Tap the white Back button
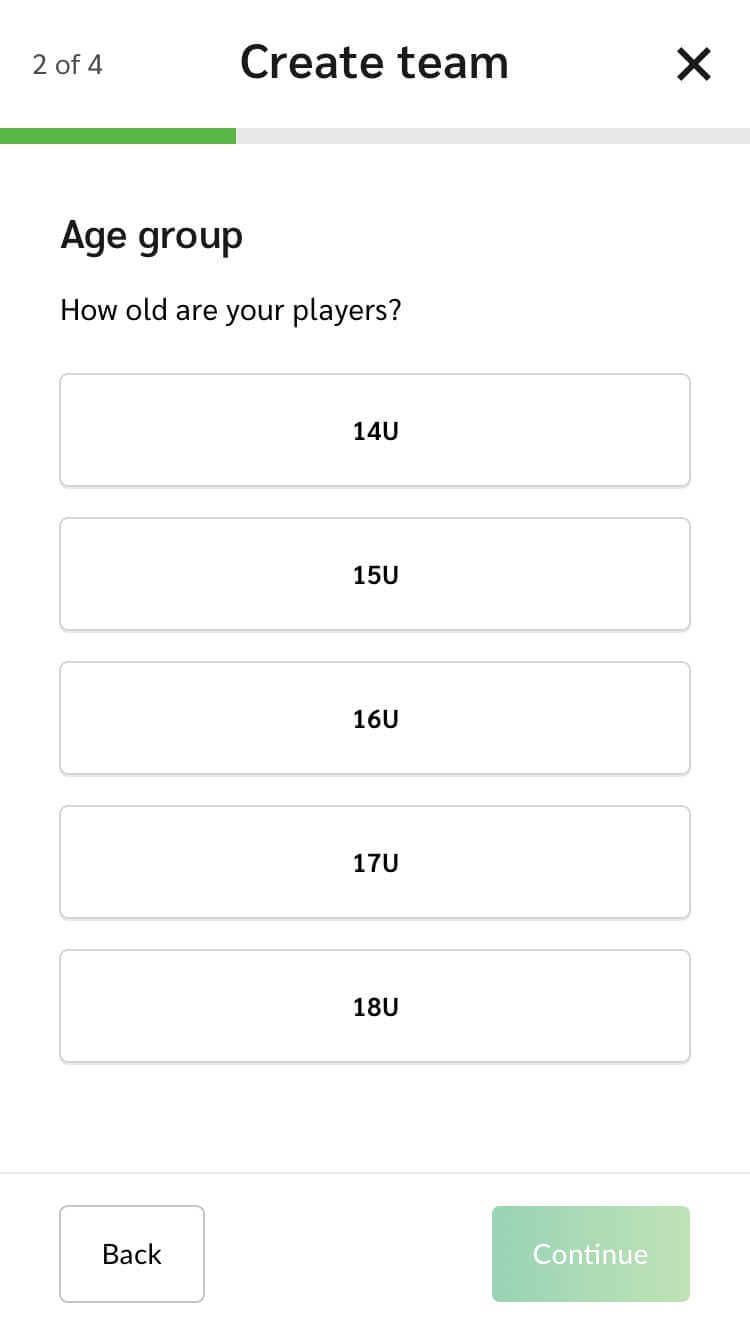 coord(132,1254)
